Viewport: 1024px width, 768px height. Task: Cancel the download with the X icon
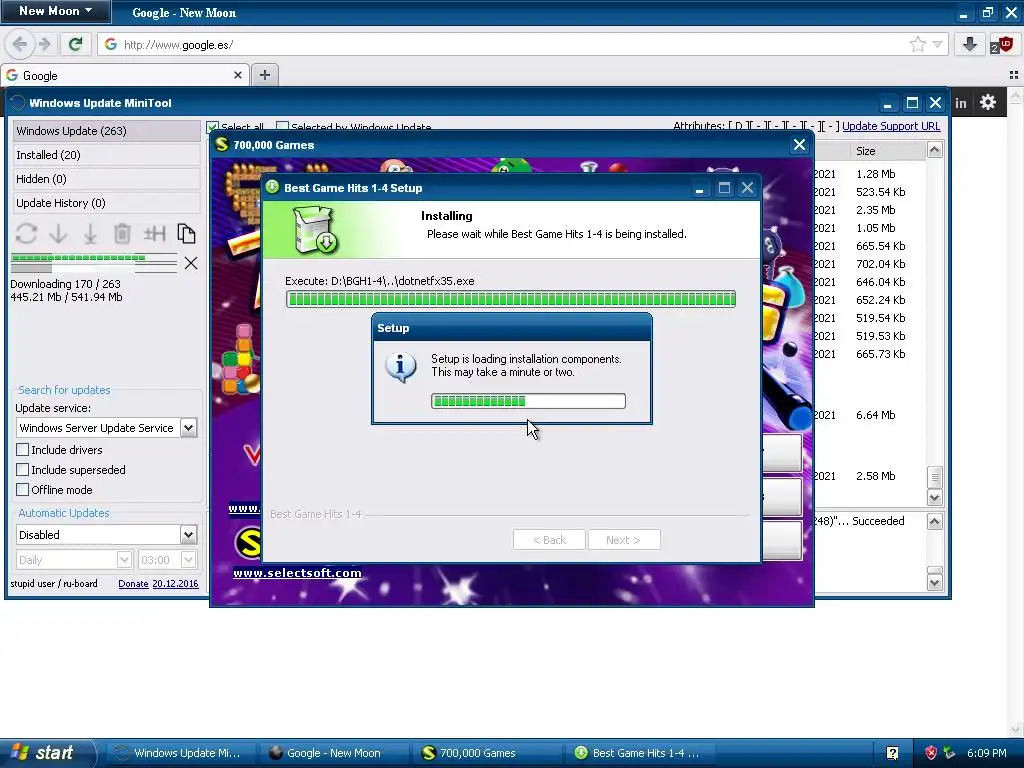pyautogui.click(x=191, y=263)
